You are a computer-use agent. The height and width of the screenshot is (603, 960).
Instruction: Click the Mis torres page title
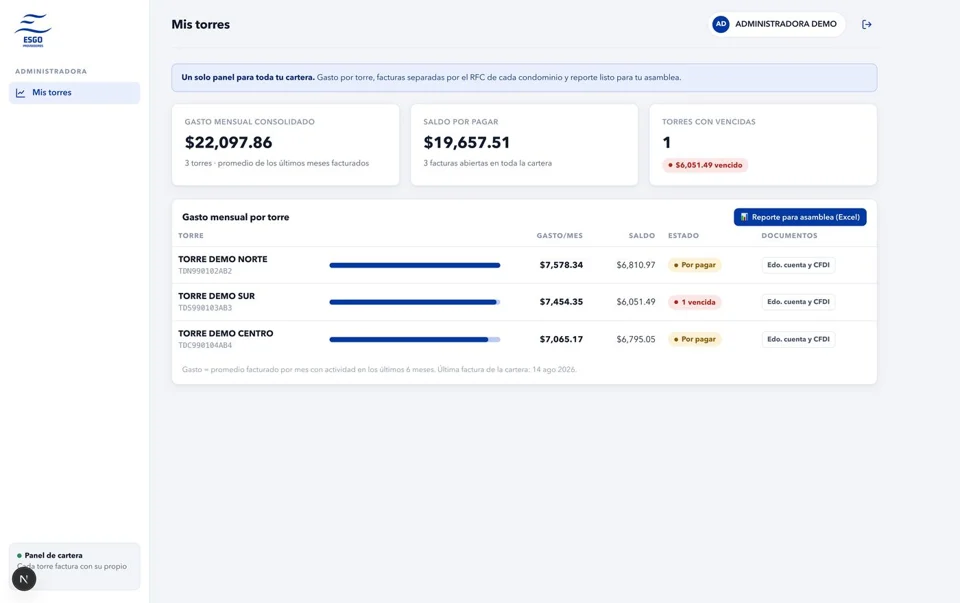pyautogui.click(x=201, y=24)
